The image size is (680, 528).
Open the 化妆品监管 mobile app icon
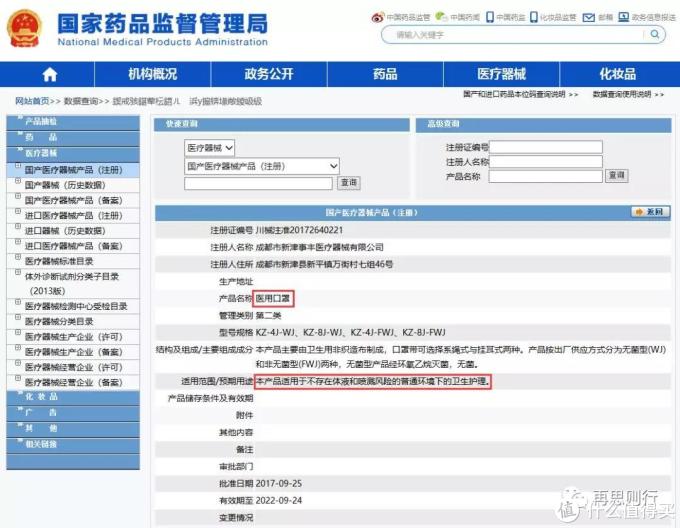[x=534, y=17]
